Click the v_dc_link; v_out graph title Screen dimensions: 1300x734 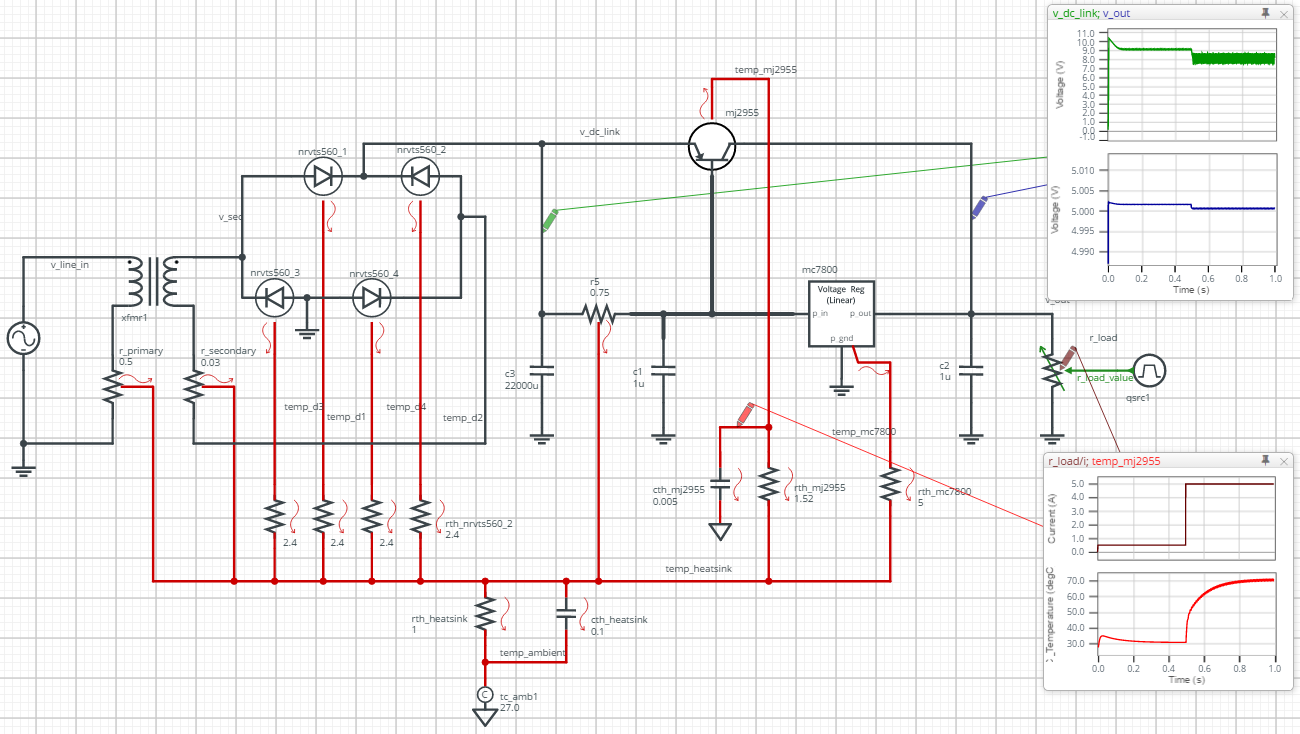click(x=1090, y=13)
